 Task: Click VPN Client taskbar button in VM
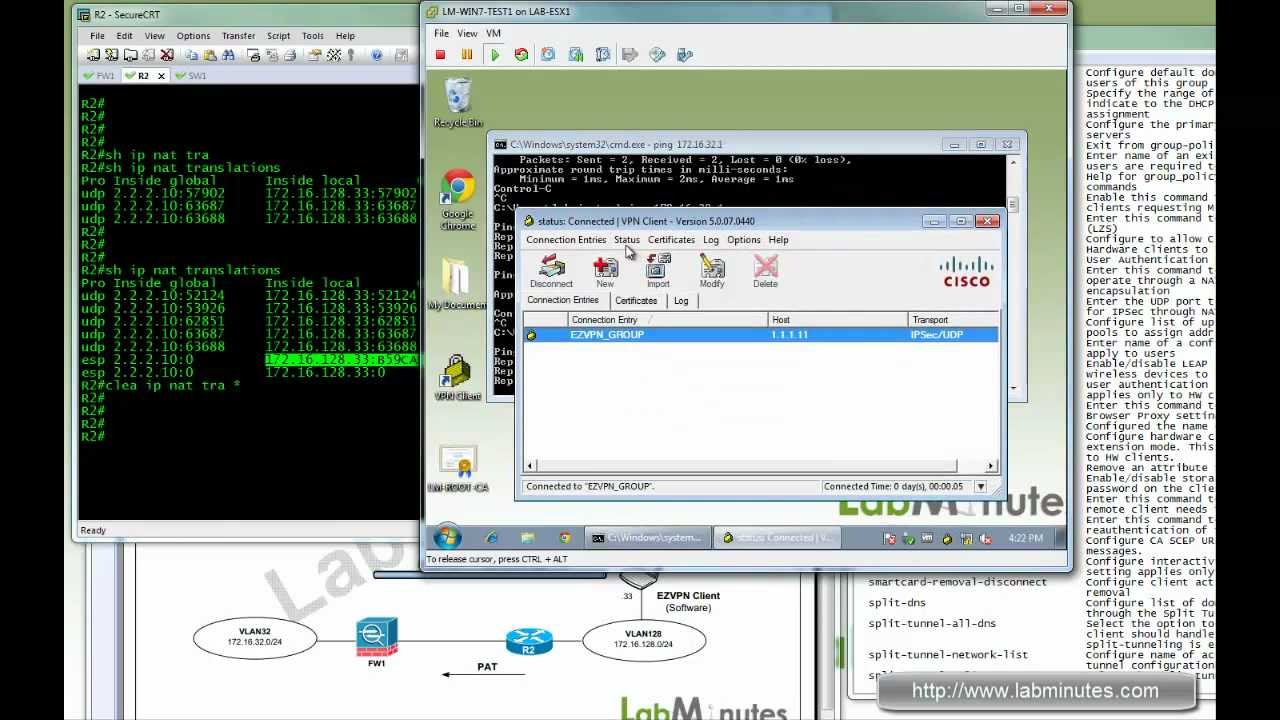click(777, 538)
